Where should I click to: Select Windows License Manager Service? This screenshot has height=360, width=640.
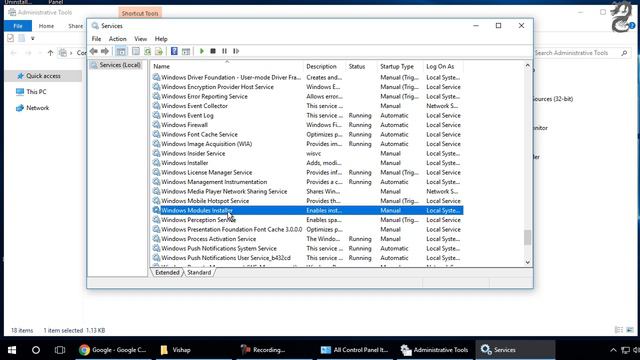[x=307, y=172]
